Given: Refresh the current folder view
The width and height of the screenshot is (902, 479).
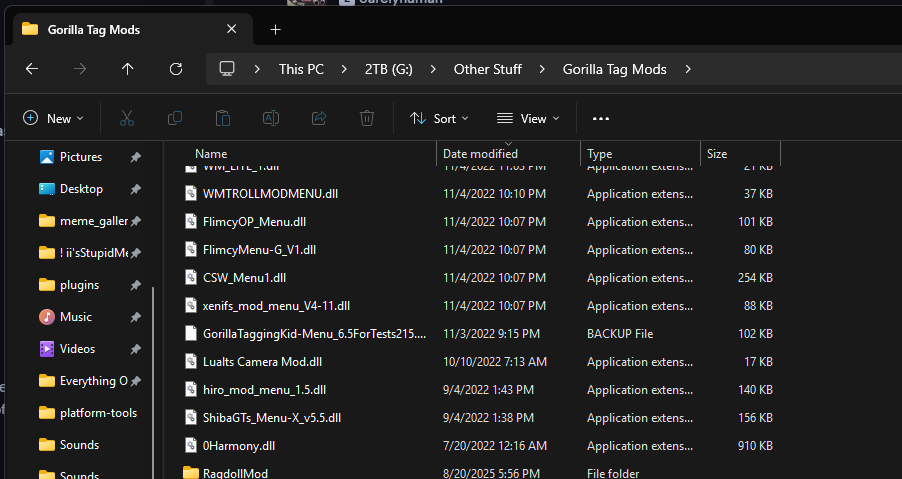Looking at the screenshot, I should click(176, 69).
